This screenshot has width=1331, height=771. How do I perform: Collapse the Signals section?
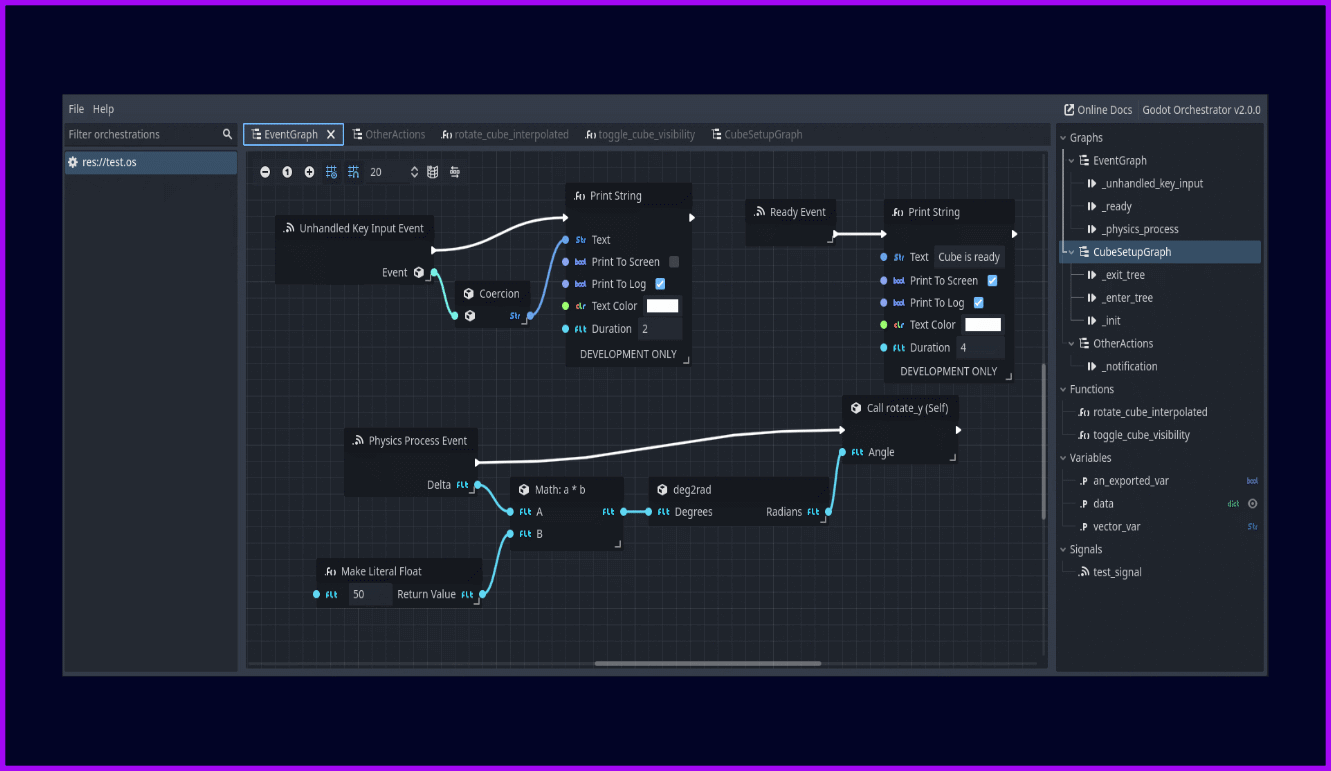click(x=1063, y=549)
